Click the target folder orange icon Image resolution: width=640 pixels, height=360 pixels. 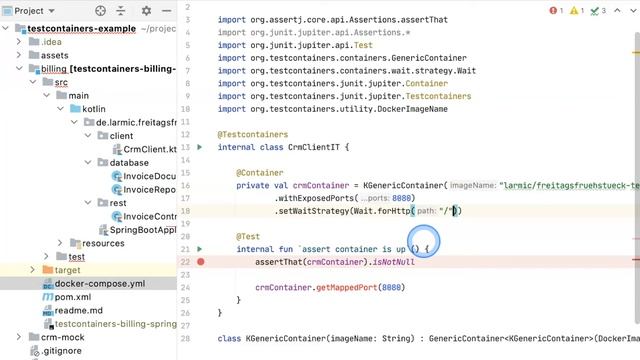pos(48,270)
